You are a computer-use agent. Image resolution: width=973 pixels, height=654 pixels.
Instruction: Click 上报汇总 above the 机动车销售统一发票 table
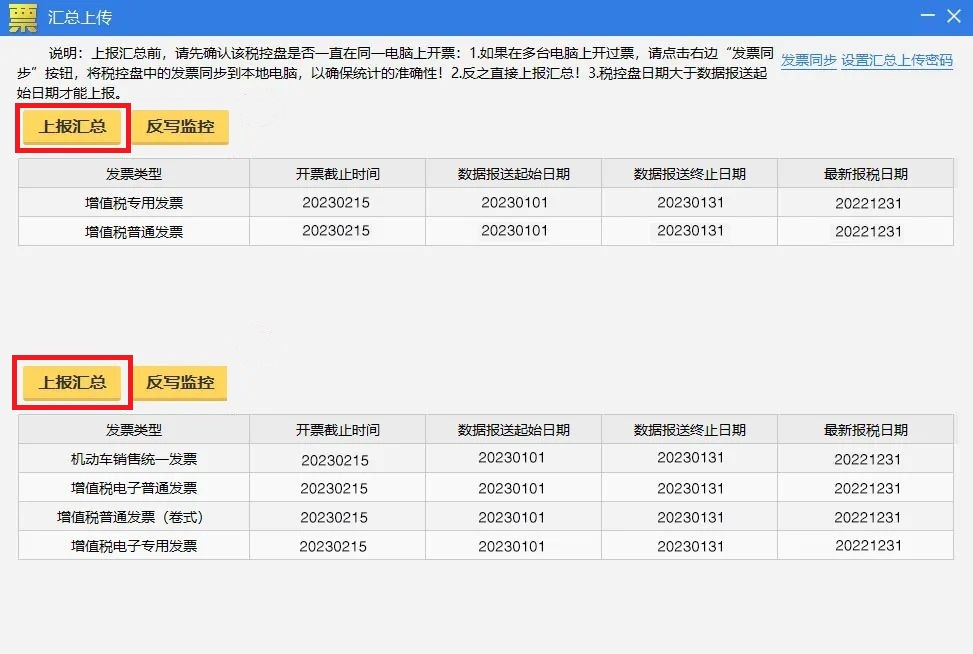[72, 383]
